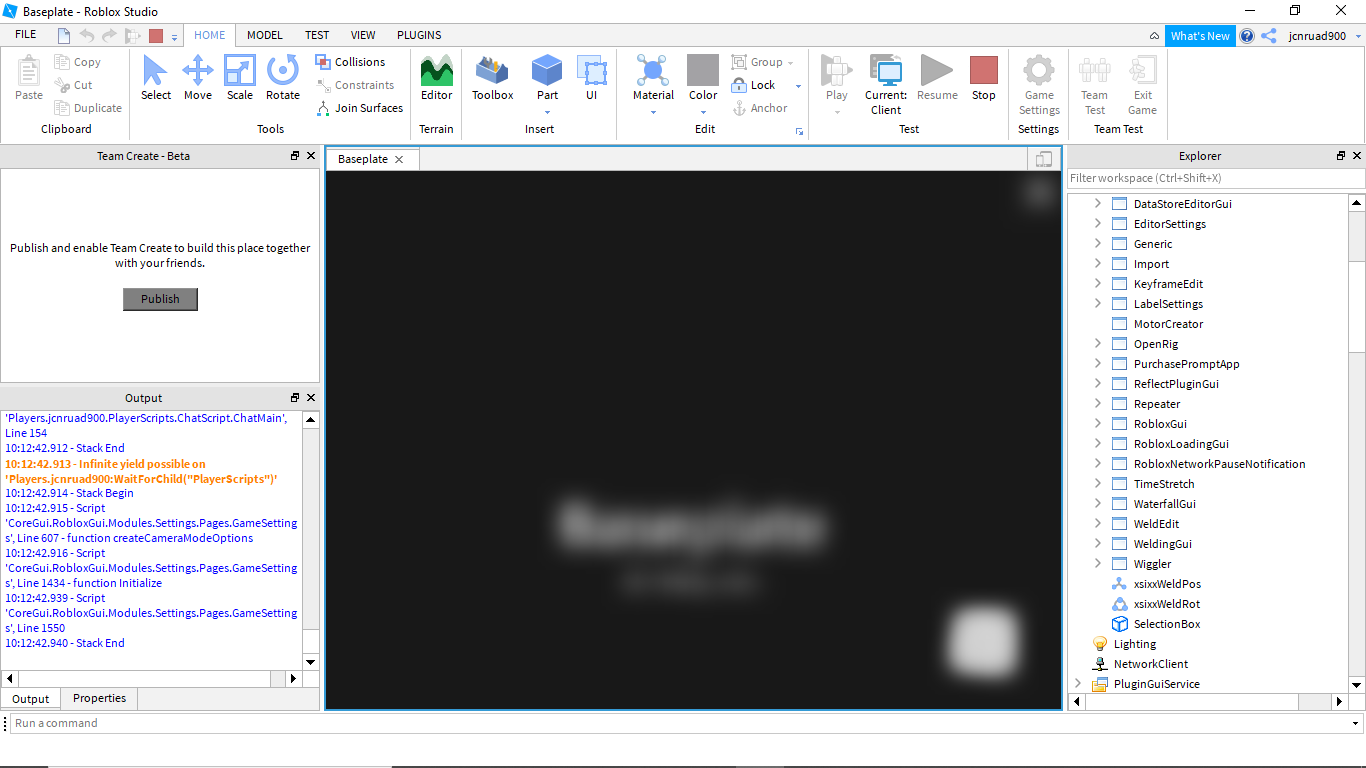Image resolution: width=1366 pixels, height=768 pixels.
Task: Toggle the Constraints option
Action: pyautogui.click(x=355, y=85)
